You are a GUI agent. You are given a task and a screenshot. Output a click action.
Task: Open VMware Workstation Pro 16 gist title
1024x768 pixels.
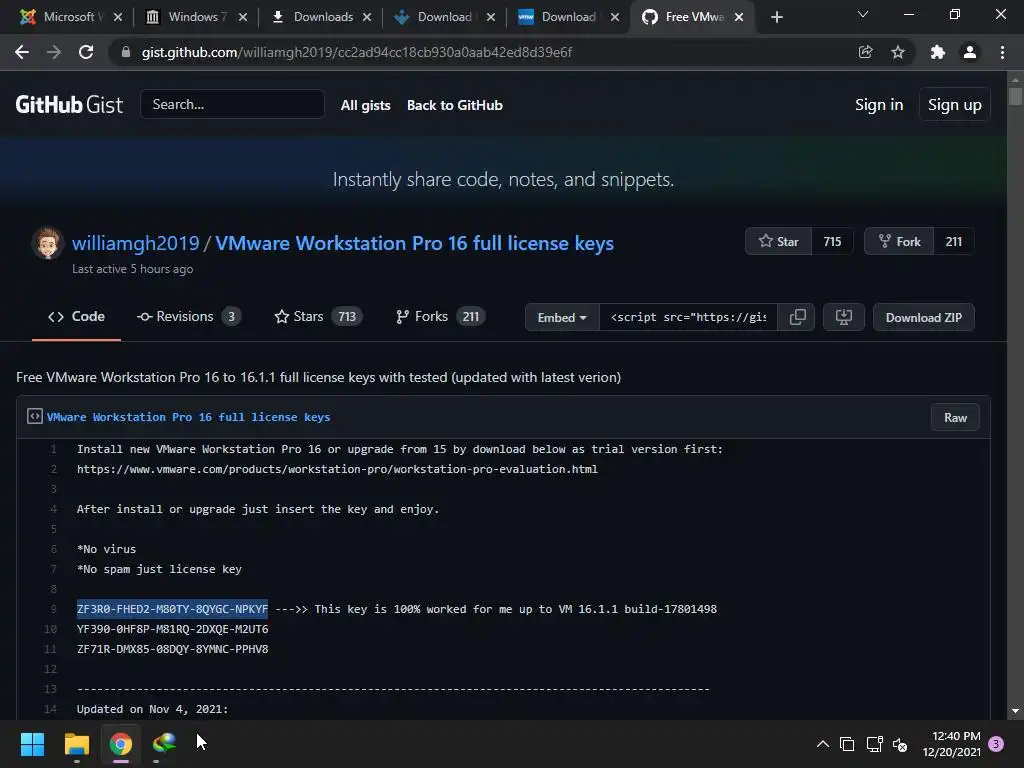click(x=415, y=243)
